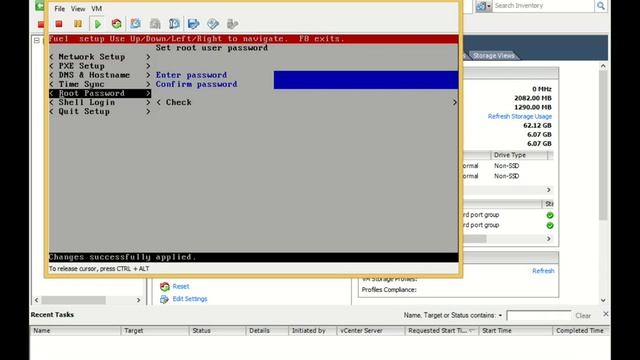This screenshot has height=360, width=640.
Task: Select Time Sync in Fuel menu
Action: [100, 84]
